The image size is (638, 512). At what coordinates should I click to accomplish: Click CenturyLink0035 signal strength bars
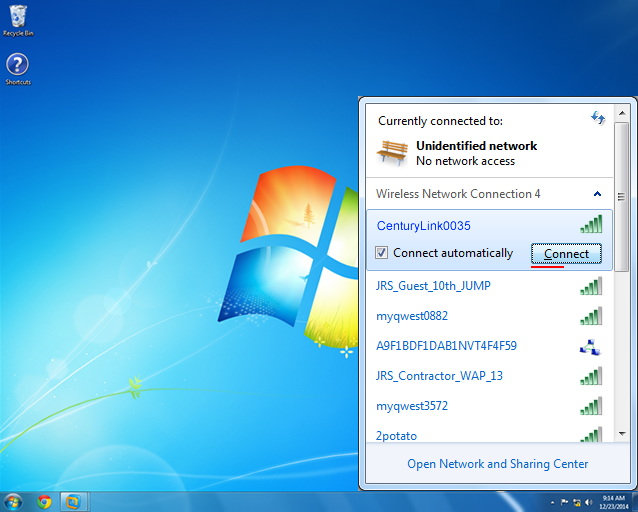click(591, 224)
